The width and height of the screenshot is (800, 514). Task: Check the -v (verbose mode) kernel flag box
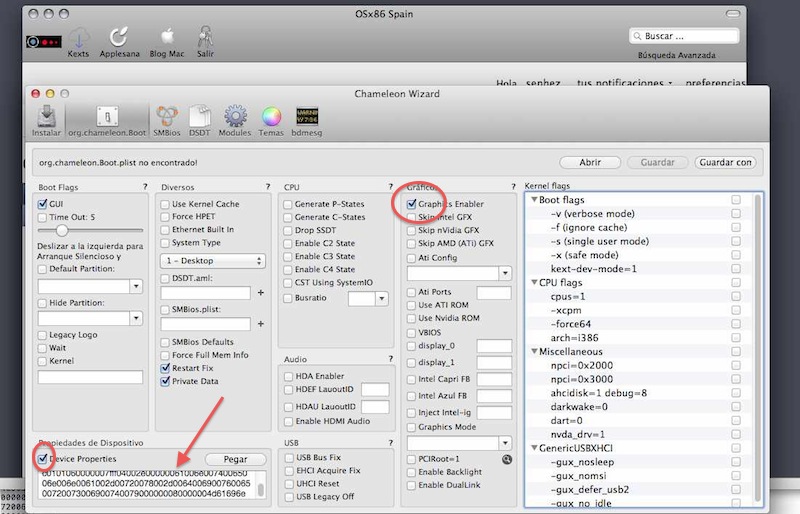(736, 213)
